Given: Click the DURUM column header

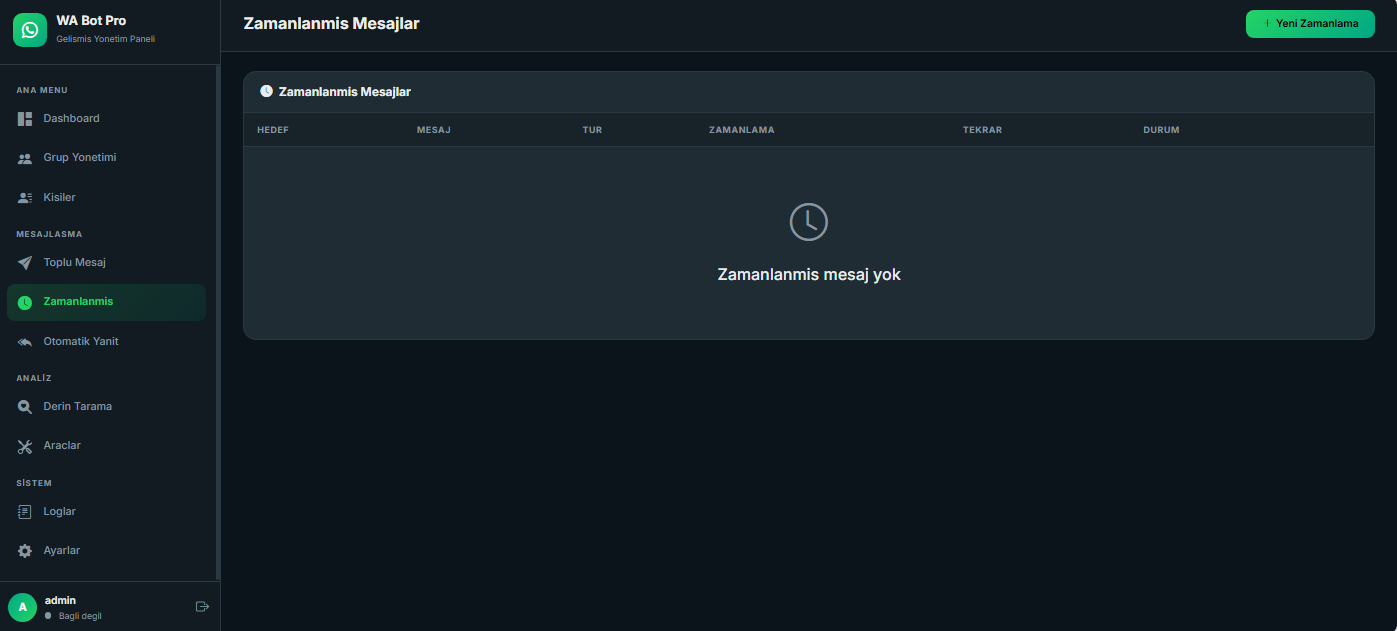Looking at the screenshot, I should pos(1161,130).
